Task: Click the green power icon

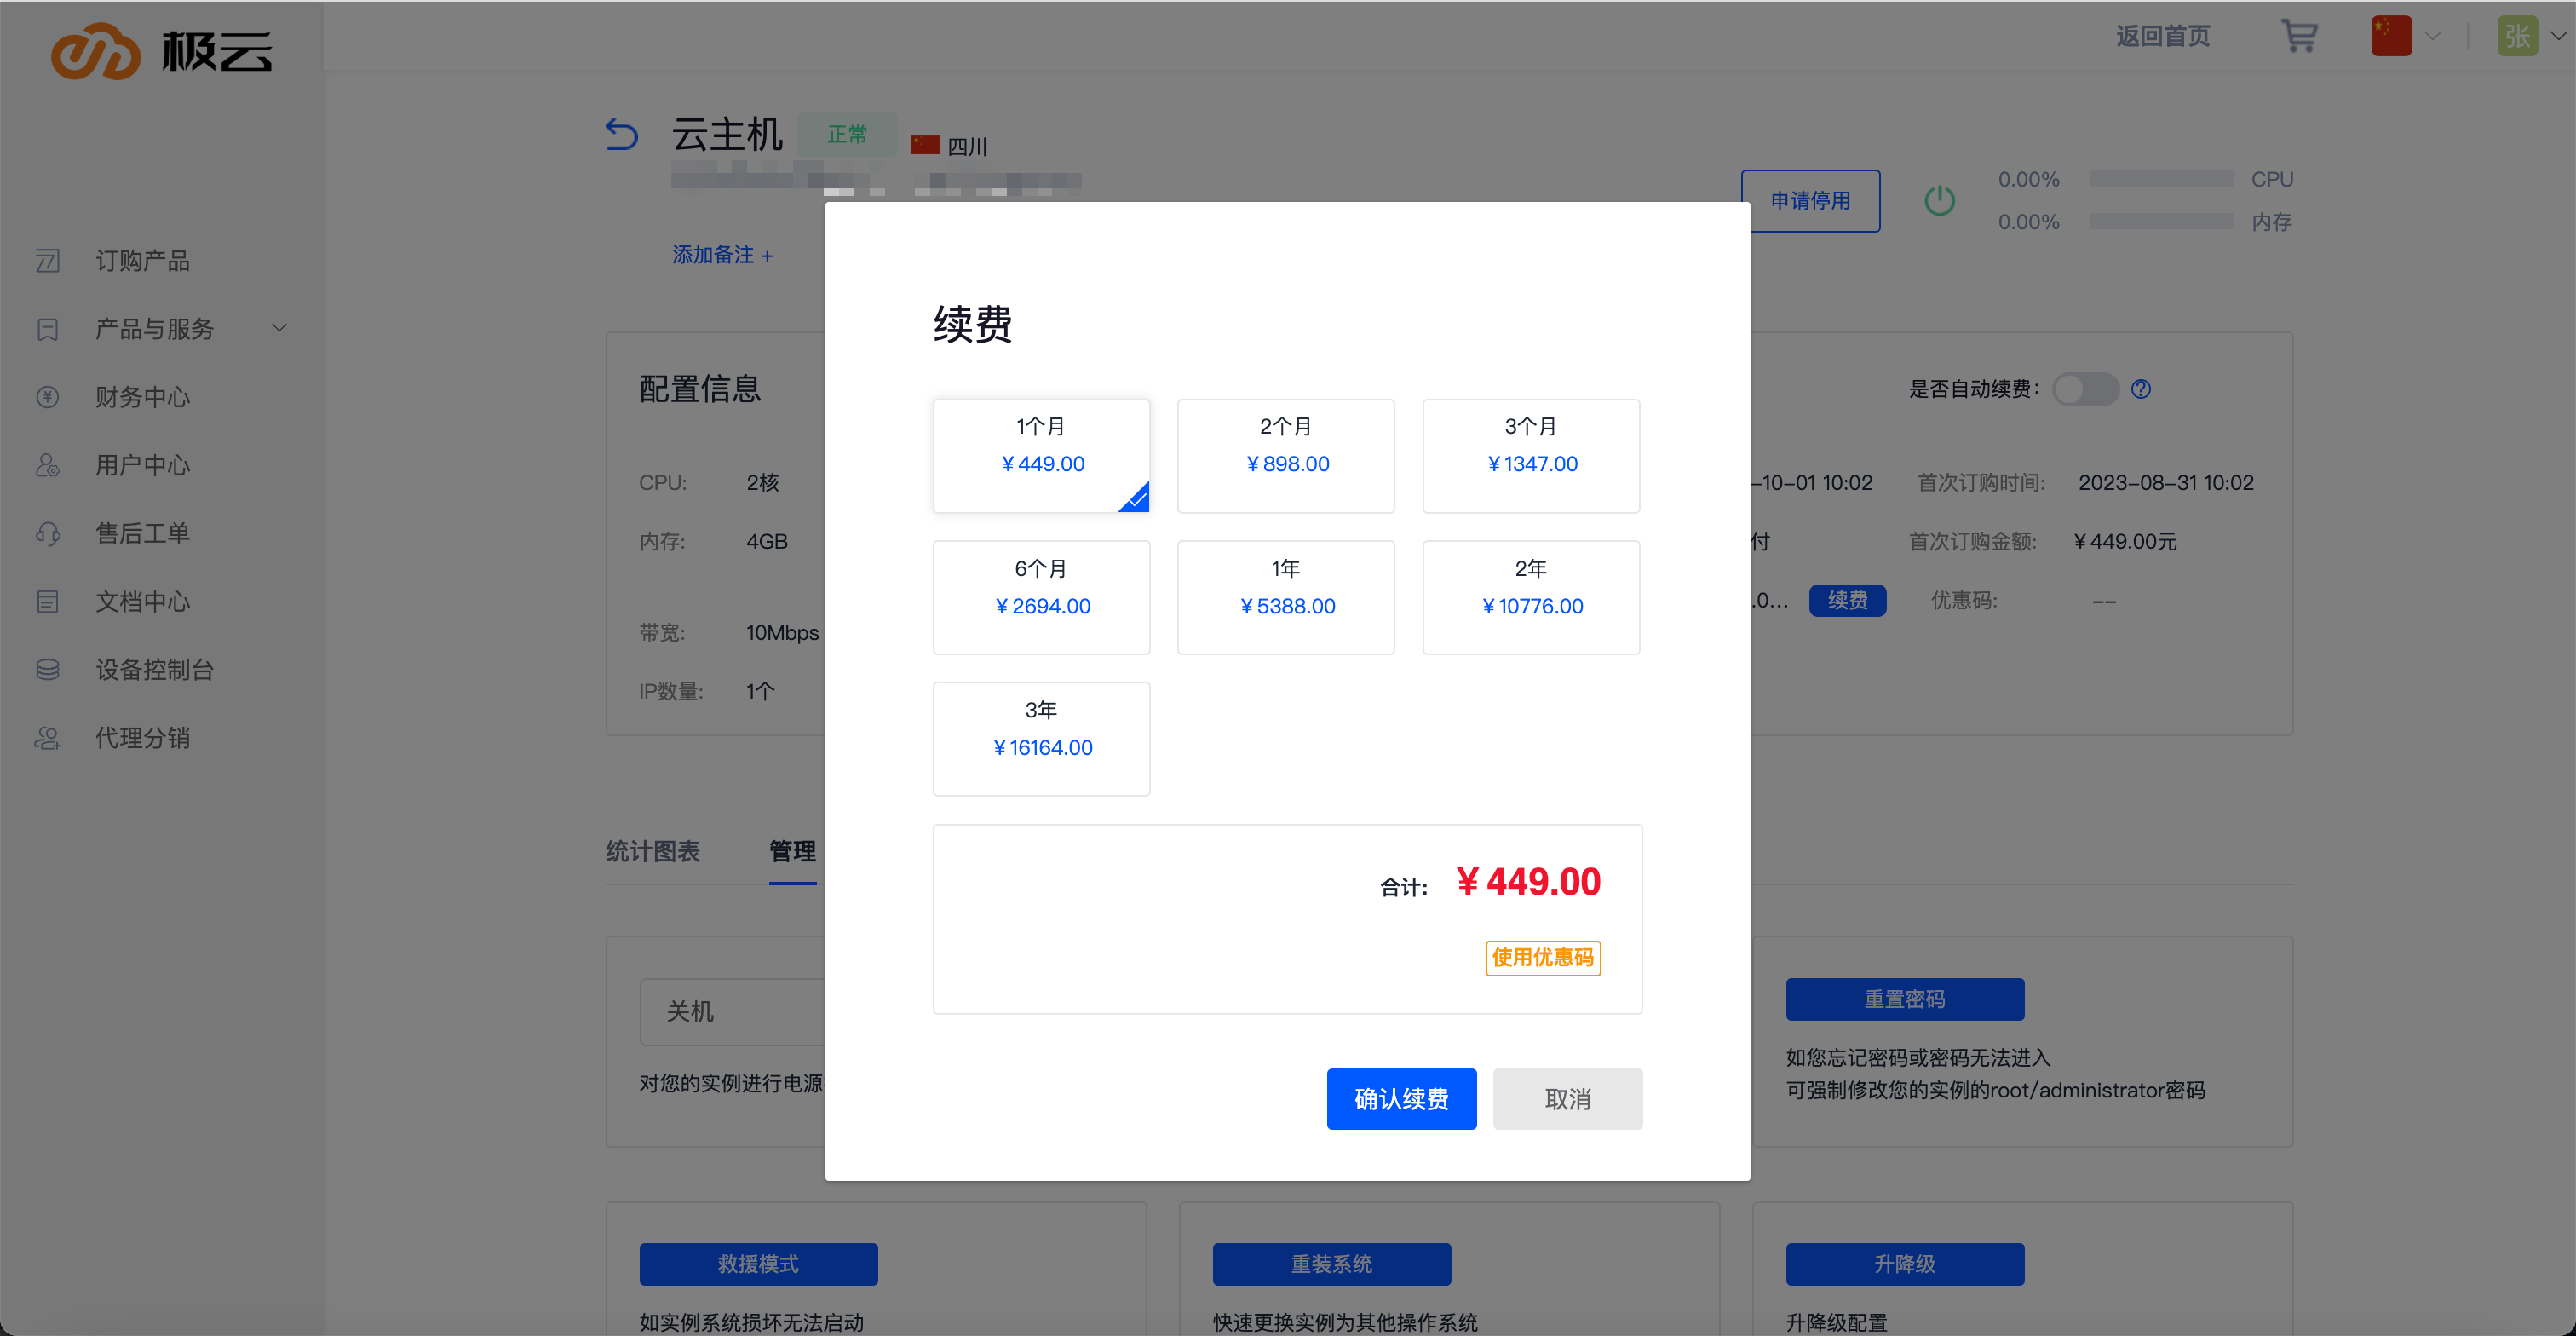Action: (1939, 200)
